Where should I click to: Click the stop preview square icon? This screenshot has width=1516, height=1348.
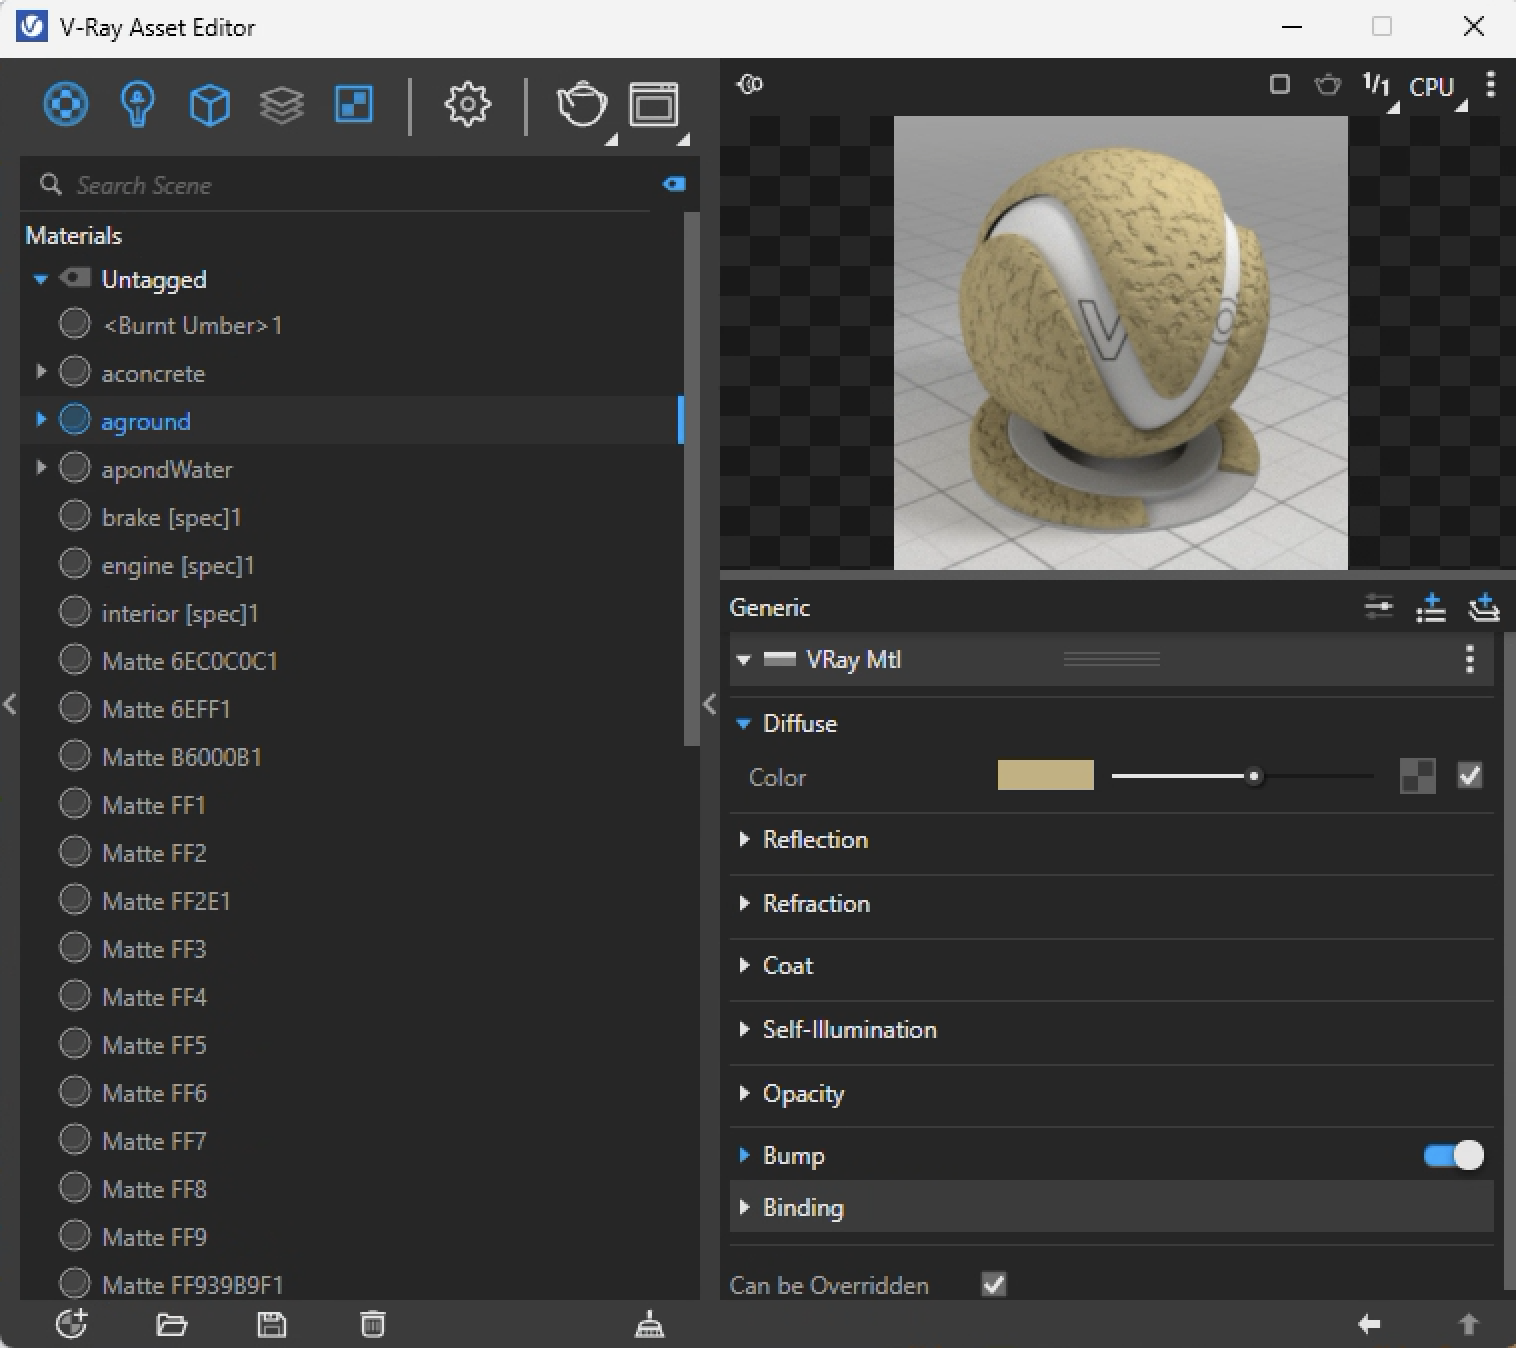[x=1279, y=85]
